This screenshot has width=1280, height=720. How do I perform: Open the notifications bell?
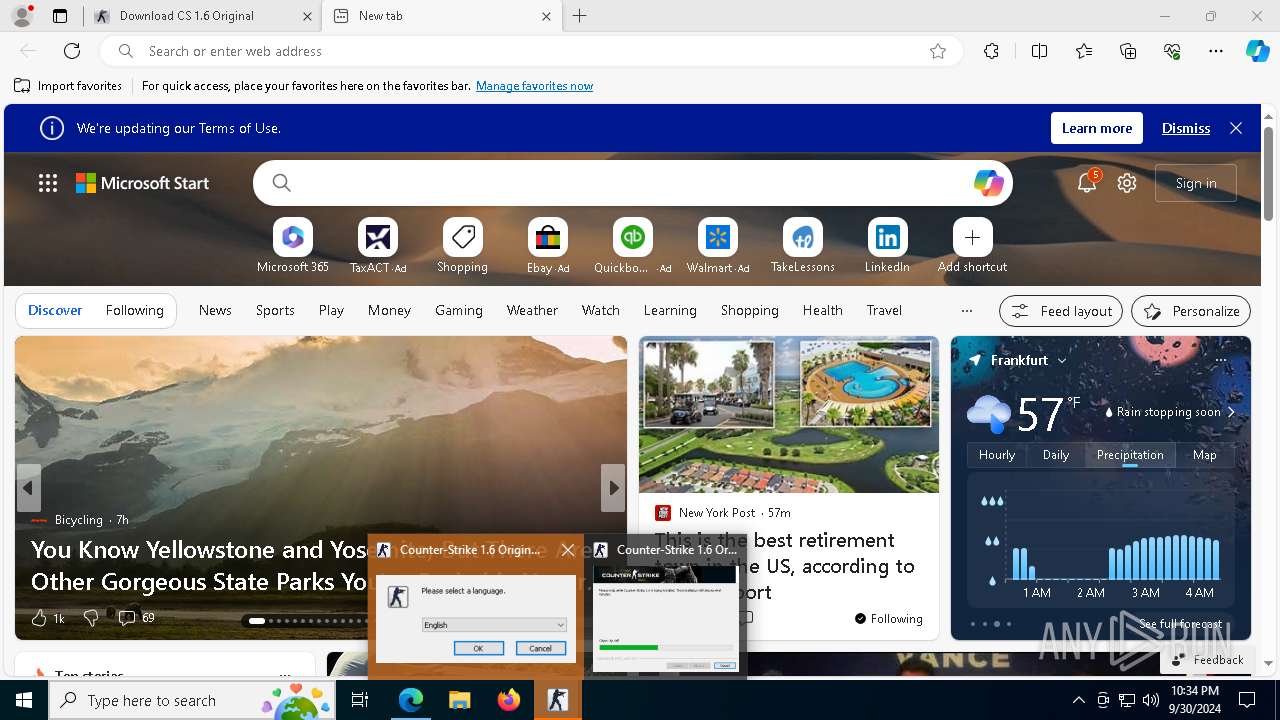tap(1087, 183)
